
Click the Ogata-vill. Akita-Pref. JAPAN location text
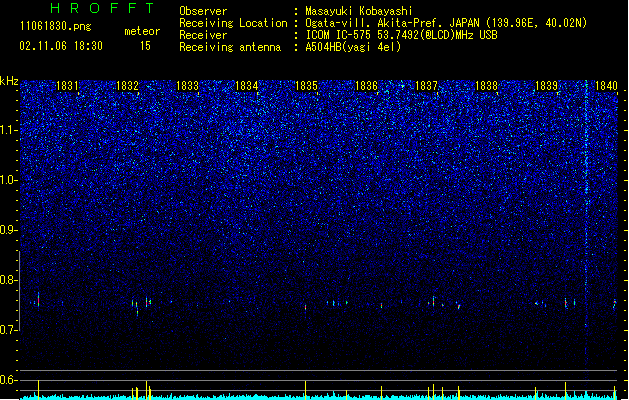(x=446, y=23)
